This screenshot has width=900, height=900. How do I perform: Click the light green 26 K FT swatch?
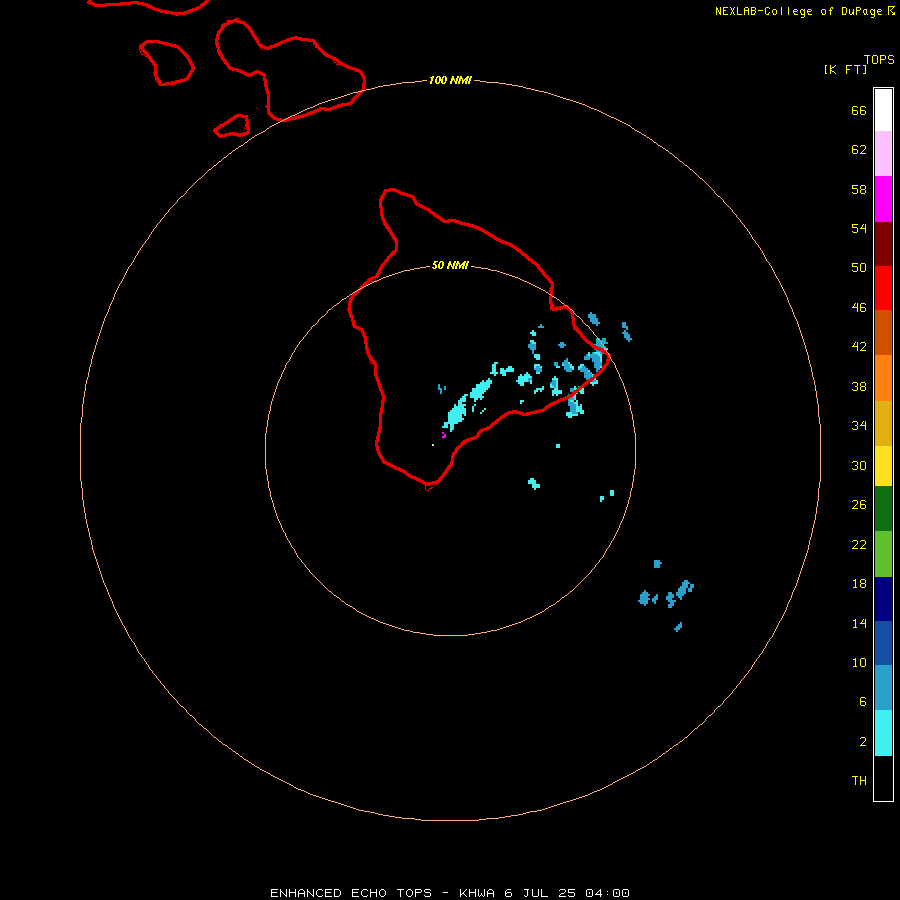883,554
